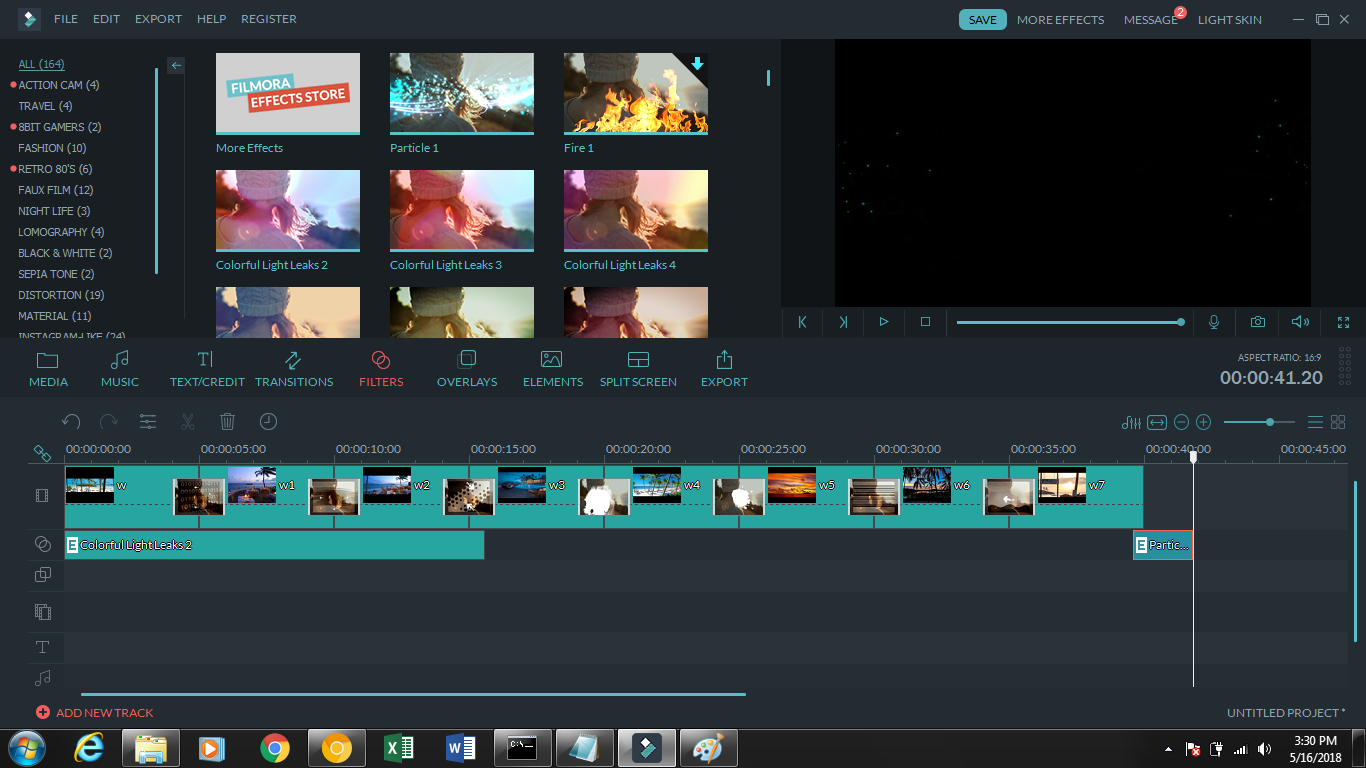Image resolution: width=1366 pixels, height=768 pixels.
Task: Open the EXPORT menu
Action: [159, 19]
